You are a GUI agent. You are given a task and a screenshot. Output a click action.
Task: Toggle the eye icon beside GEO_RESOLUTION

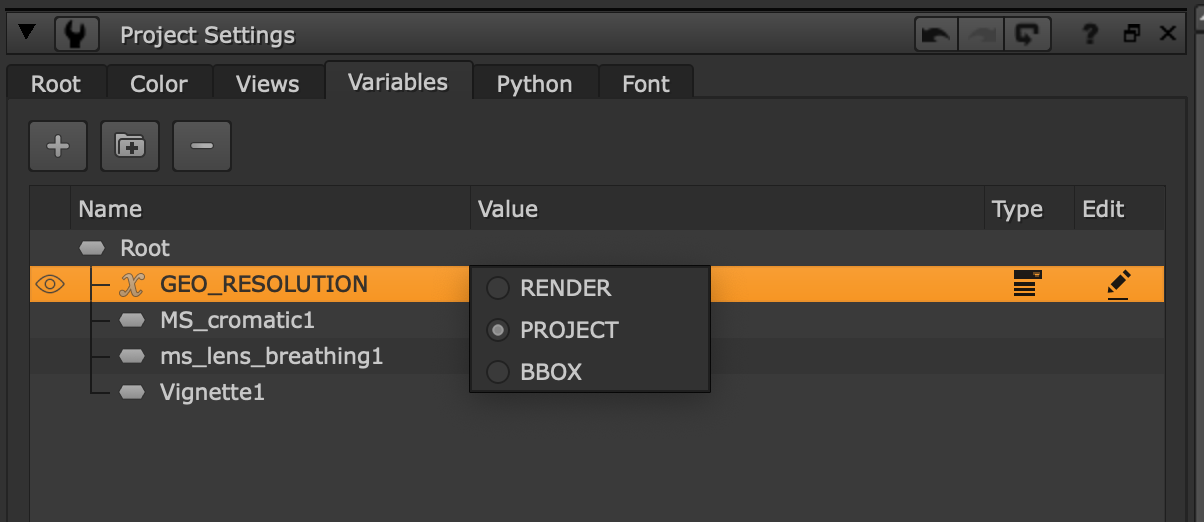[50, 285]
